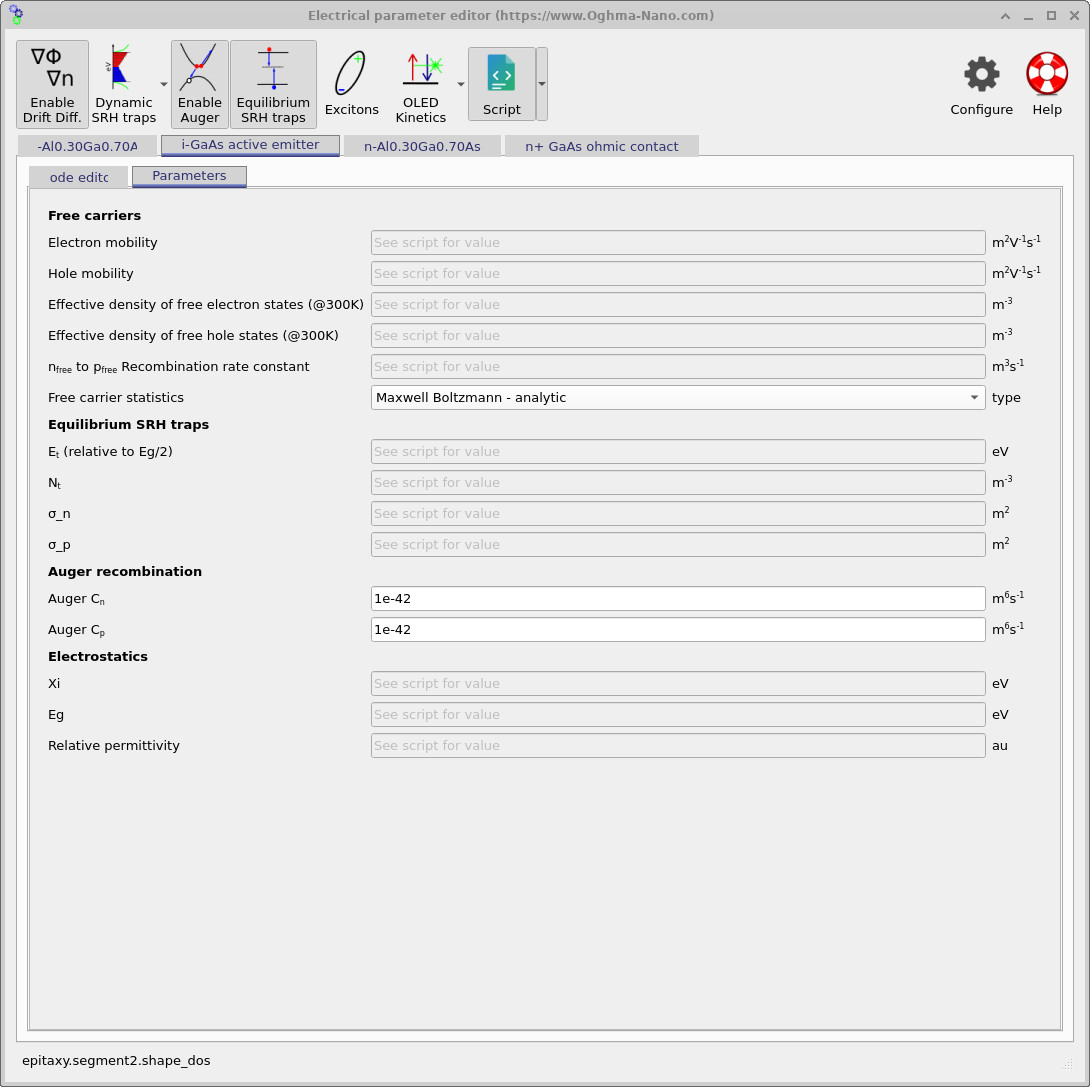The height and width of the screenshot is (1087, 1090).
Task: Open the Script button's dropdown arrow
Action: tap(542, 84)
